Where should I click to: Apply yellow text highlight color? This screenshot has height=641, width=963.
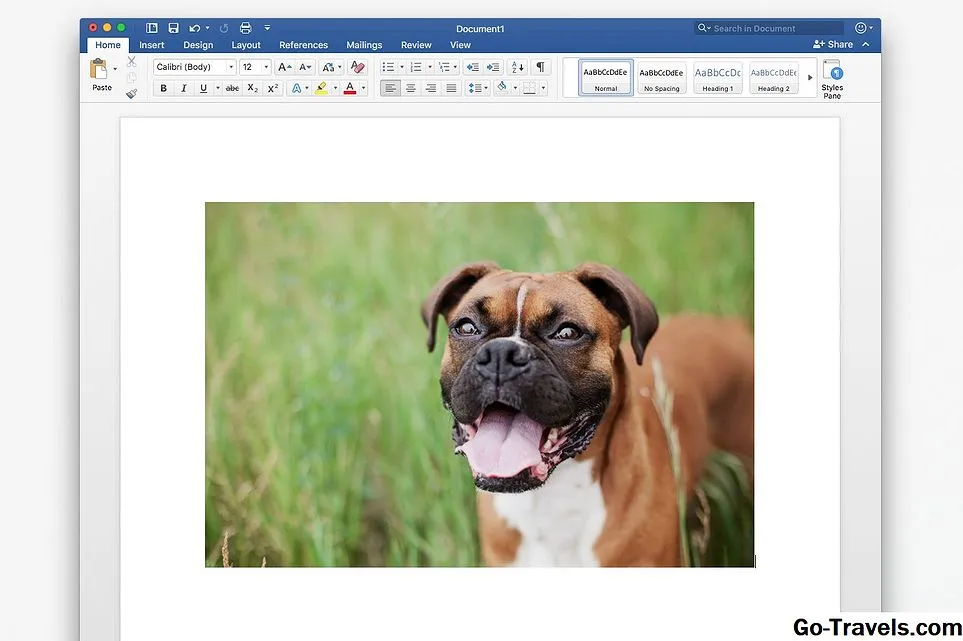(321, 88)
